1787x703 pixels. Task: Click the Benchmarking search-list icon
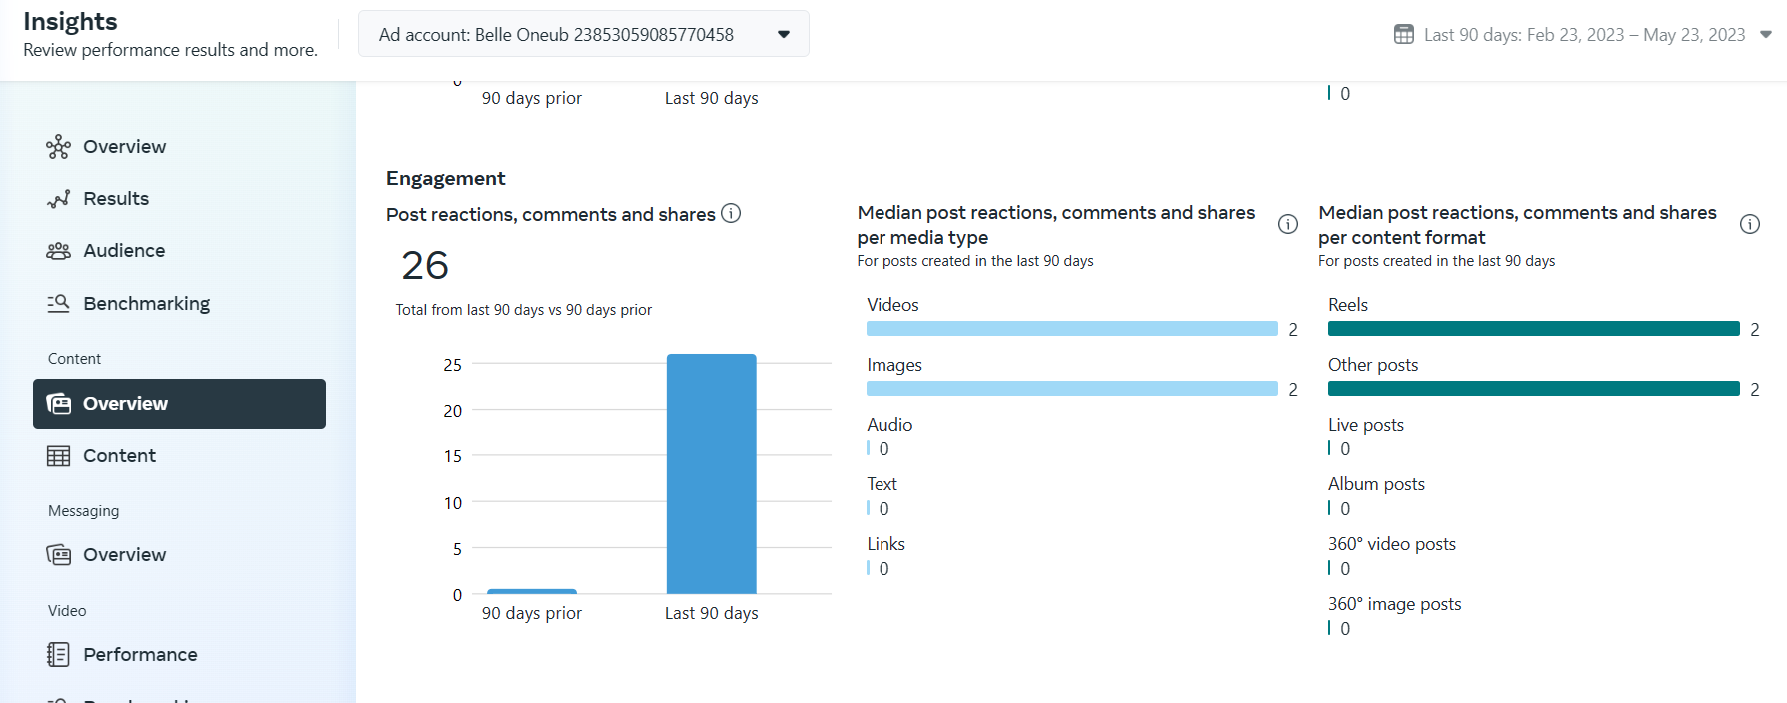pyautogui.click(x=58, y=303)
